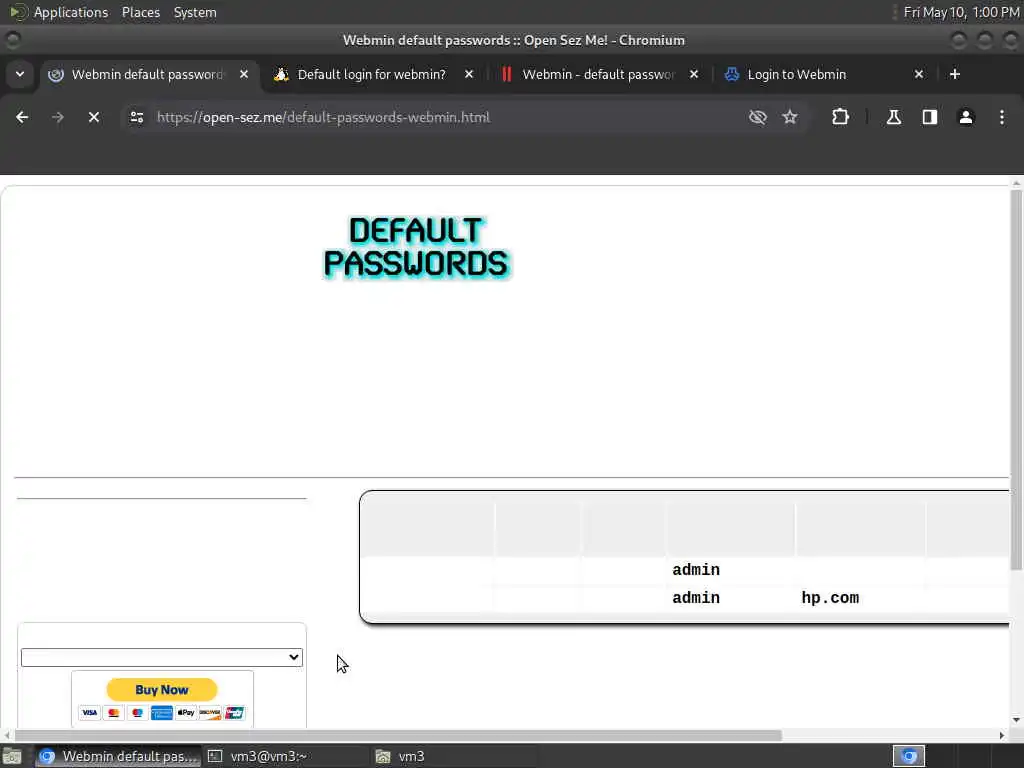1024x768 pixels.
Task: Open the dropdown above Buy Now
Action: pyautogui.click(x=161, y=657)
